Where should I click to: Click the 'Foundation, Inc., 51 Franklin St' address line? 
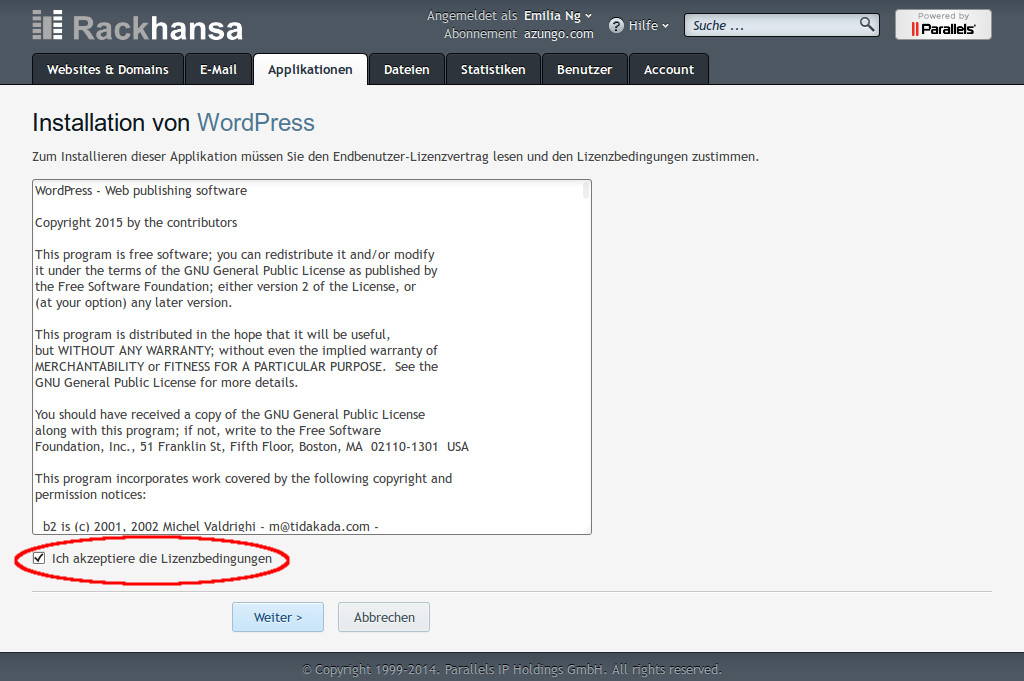[x=252, y=447]
